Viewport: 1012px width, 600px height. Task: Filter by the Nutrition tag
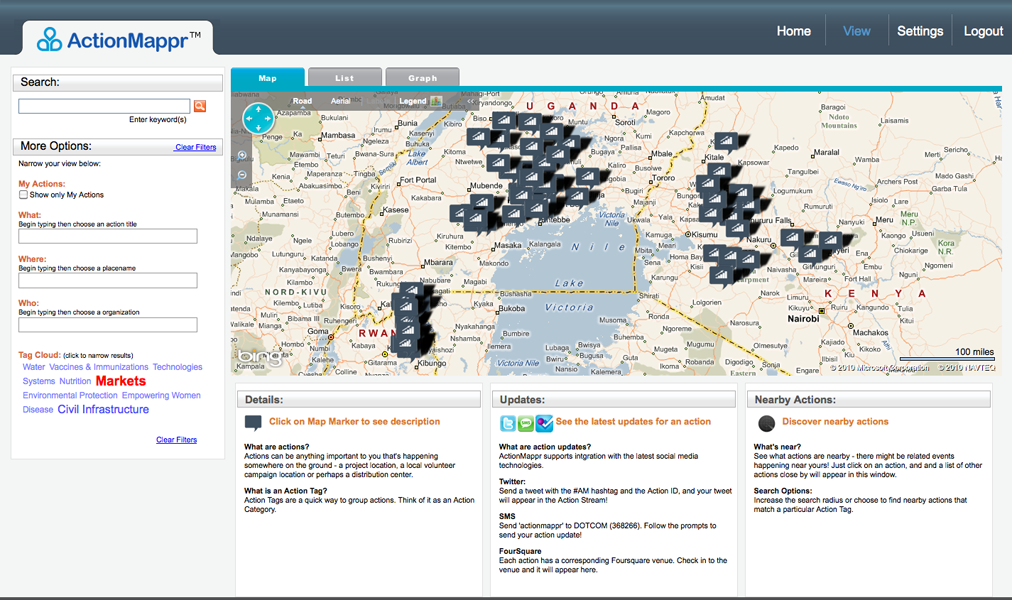tap(75, 381)
